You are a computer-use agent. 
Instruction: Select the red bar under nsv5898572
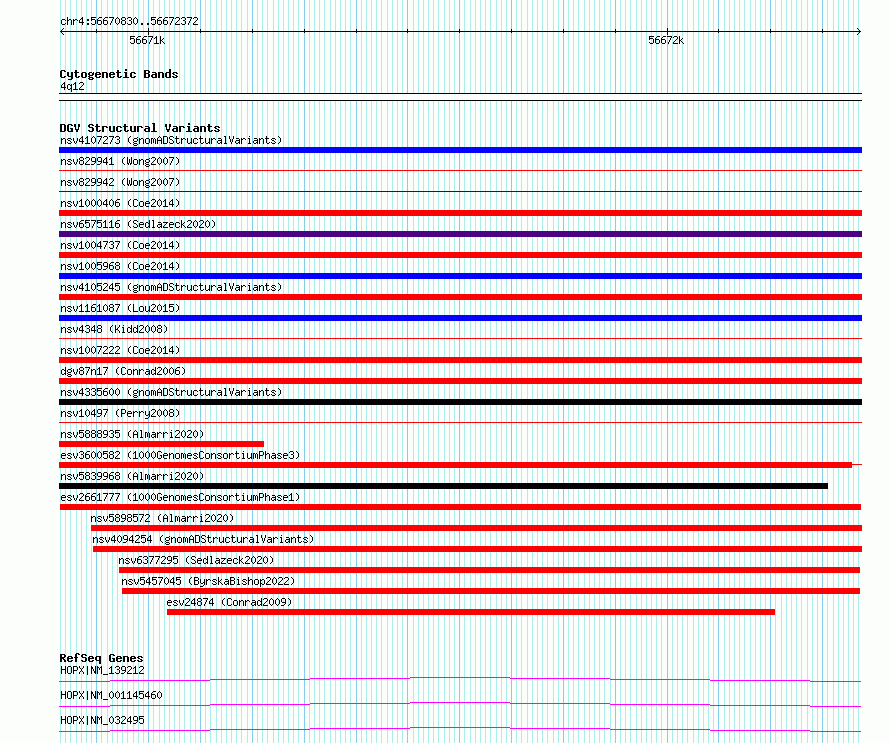(x=477, y=528)
